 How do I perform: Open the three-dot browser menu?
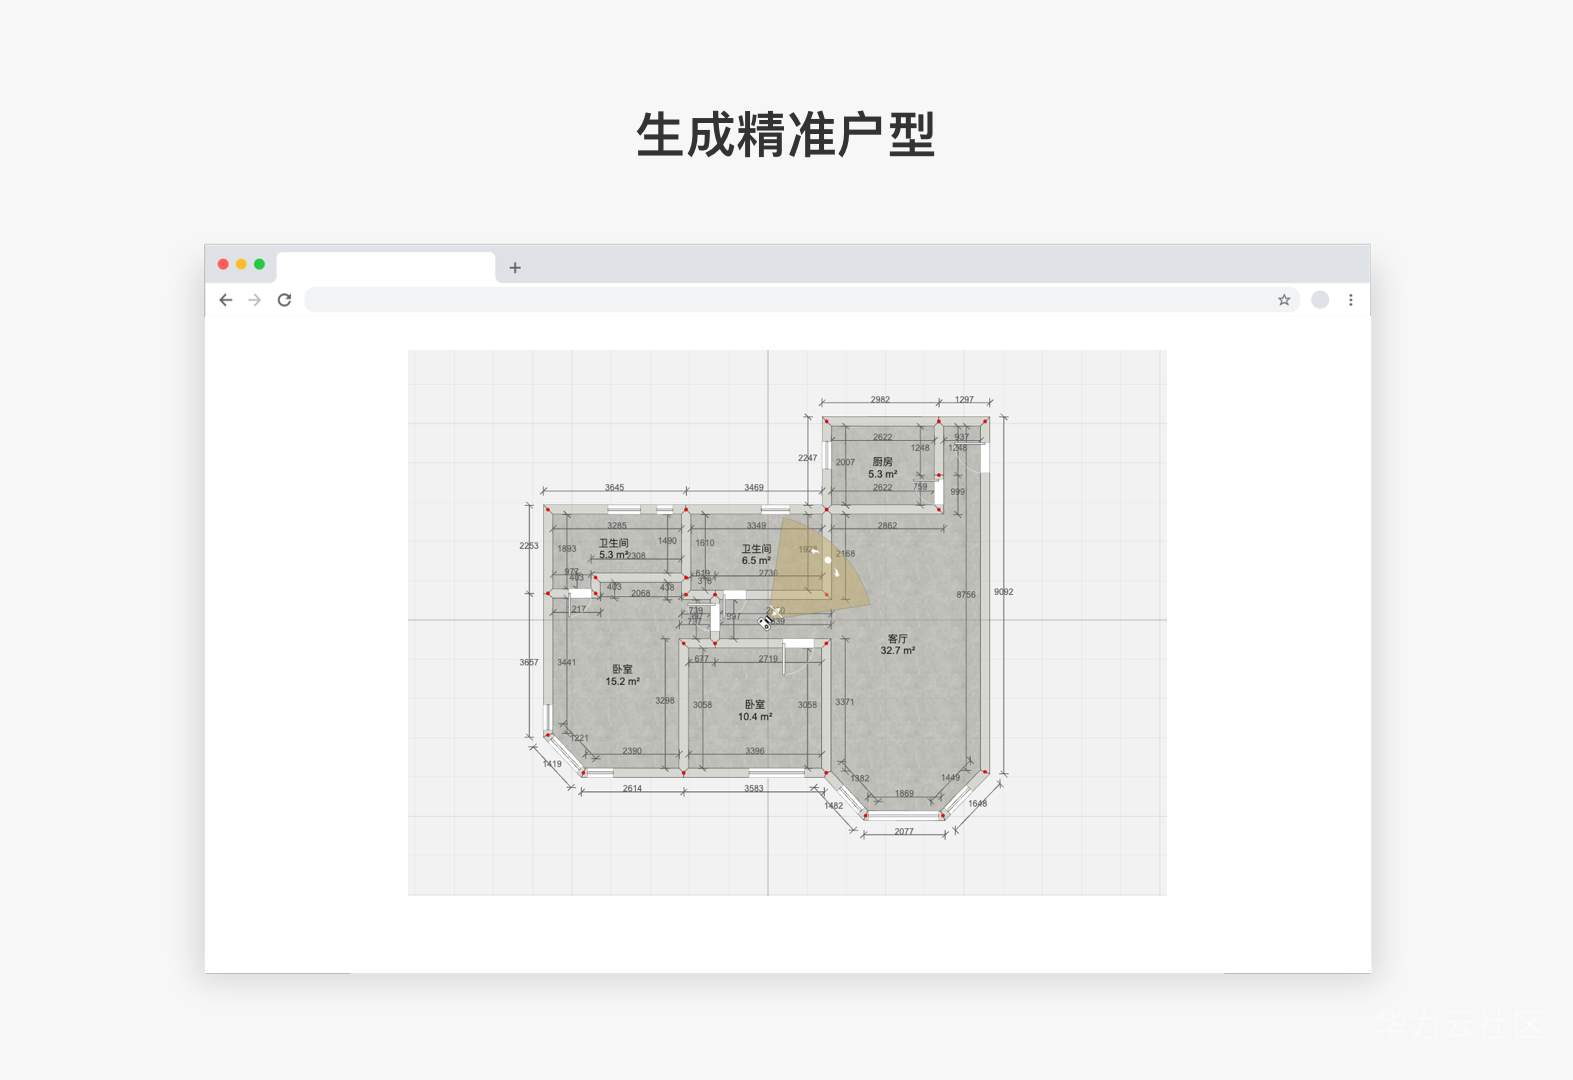click(1351, 300)
